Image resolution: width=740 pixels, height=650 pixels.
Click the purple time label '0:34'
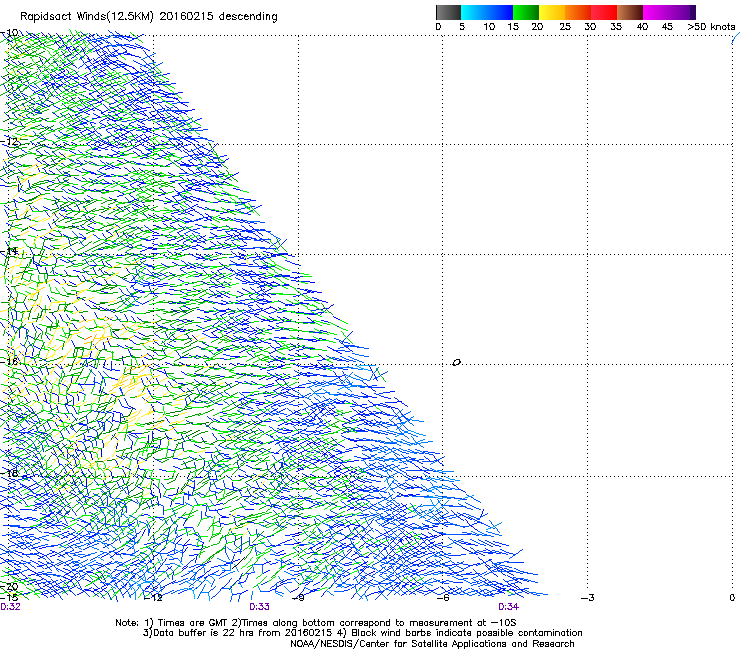[508, 607]
